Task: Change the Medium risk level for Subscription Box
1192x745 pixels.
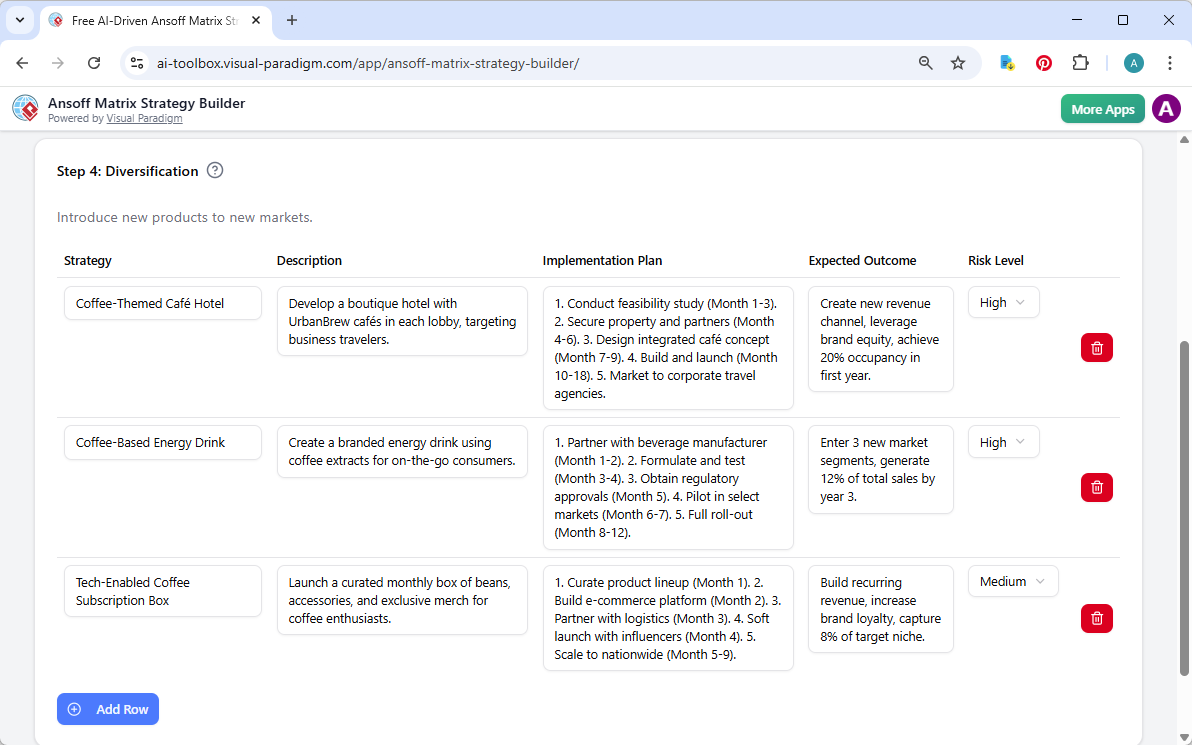Action: [x=1013, y=580]
